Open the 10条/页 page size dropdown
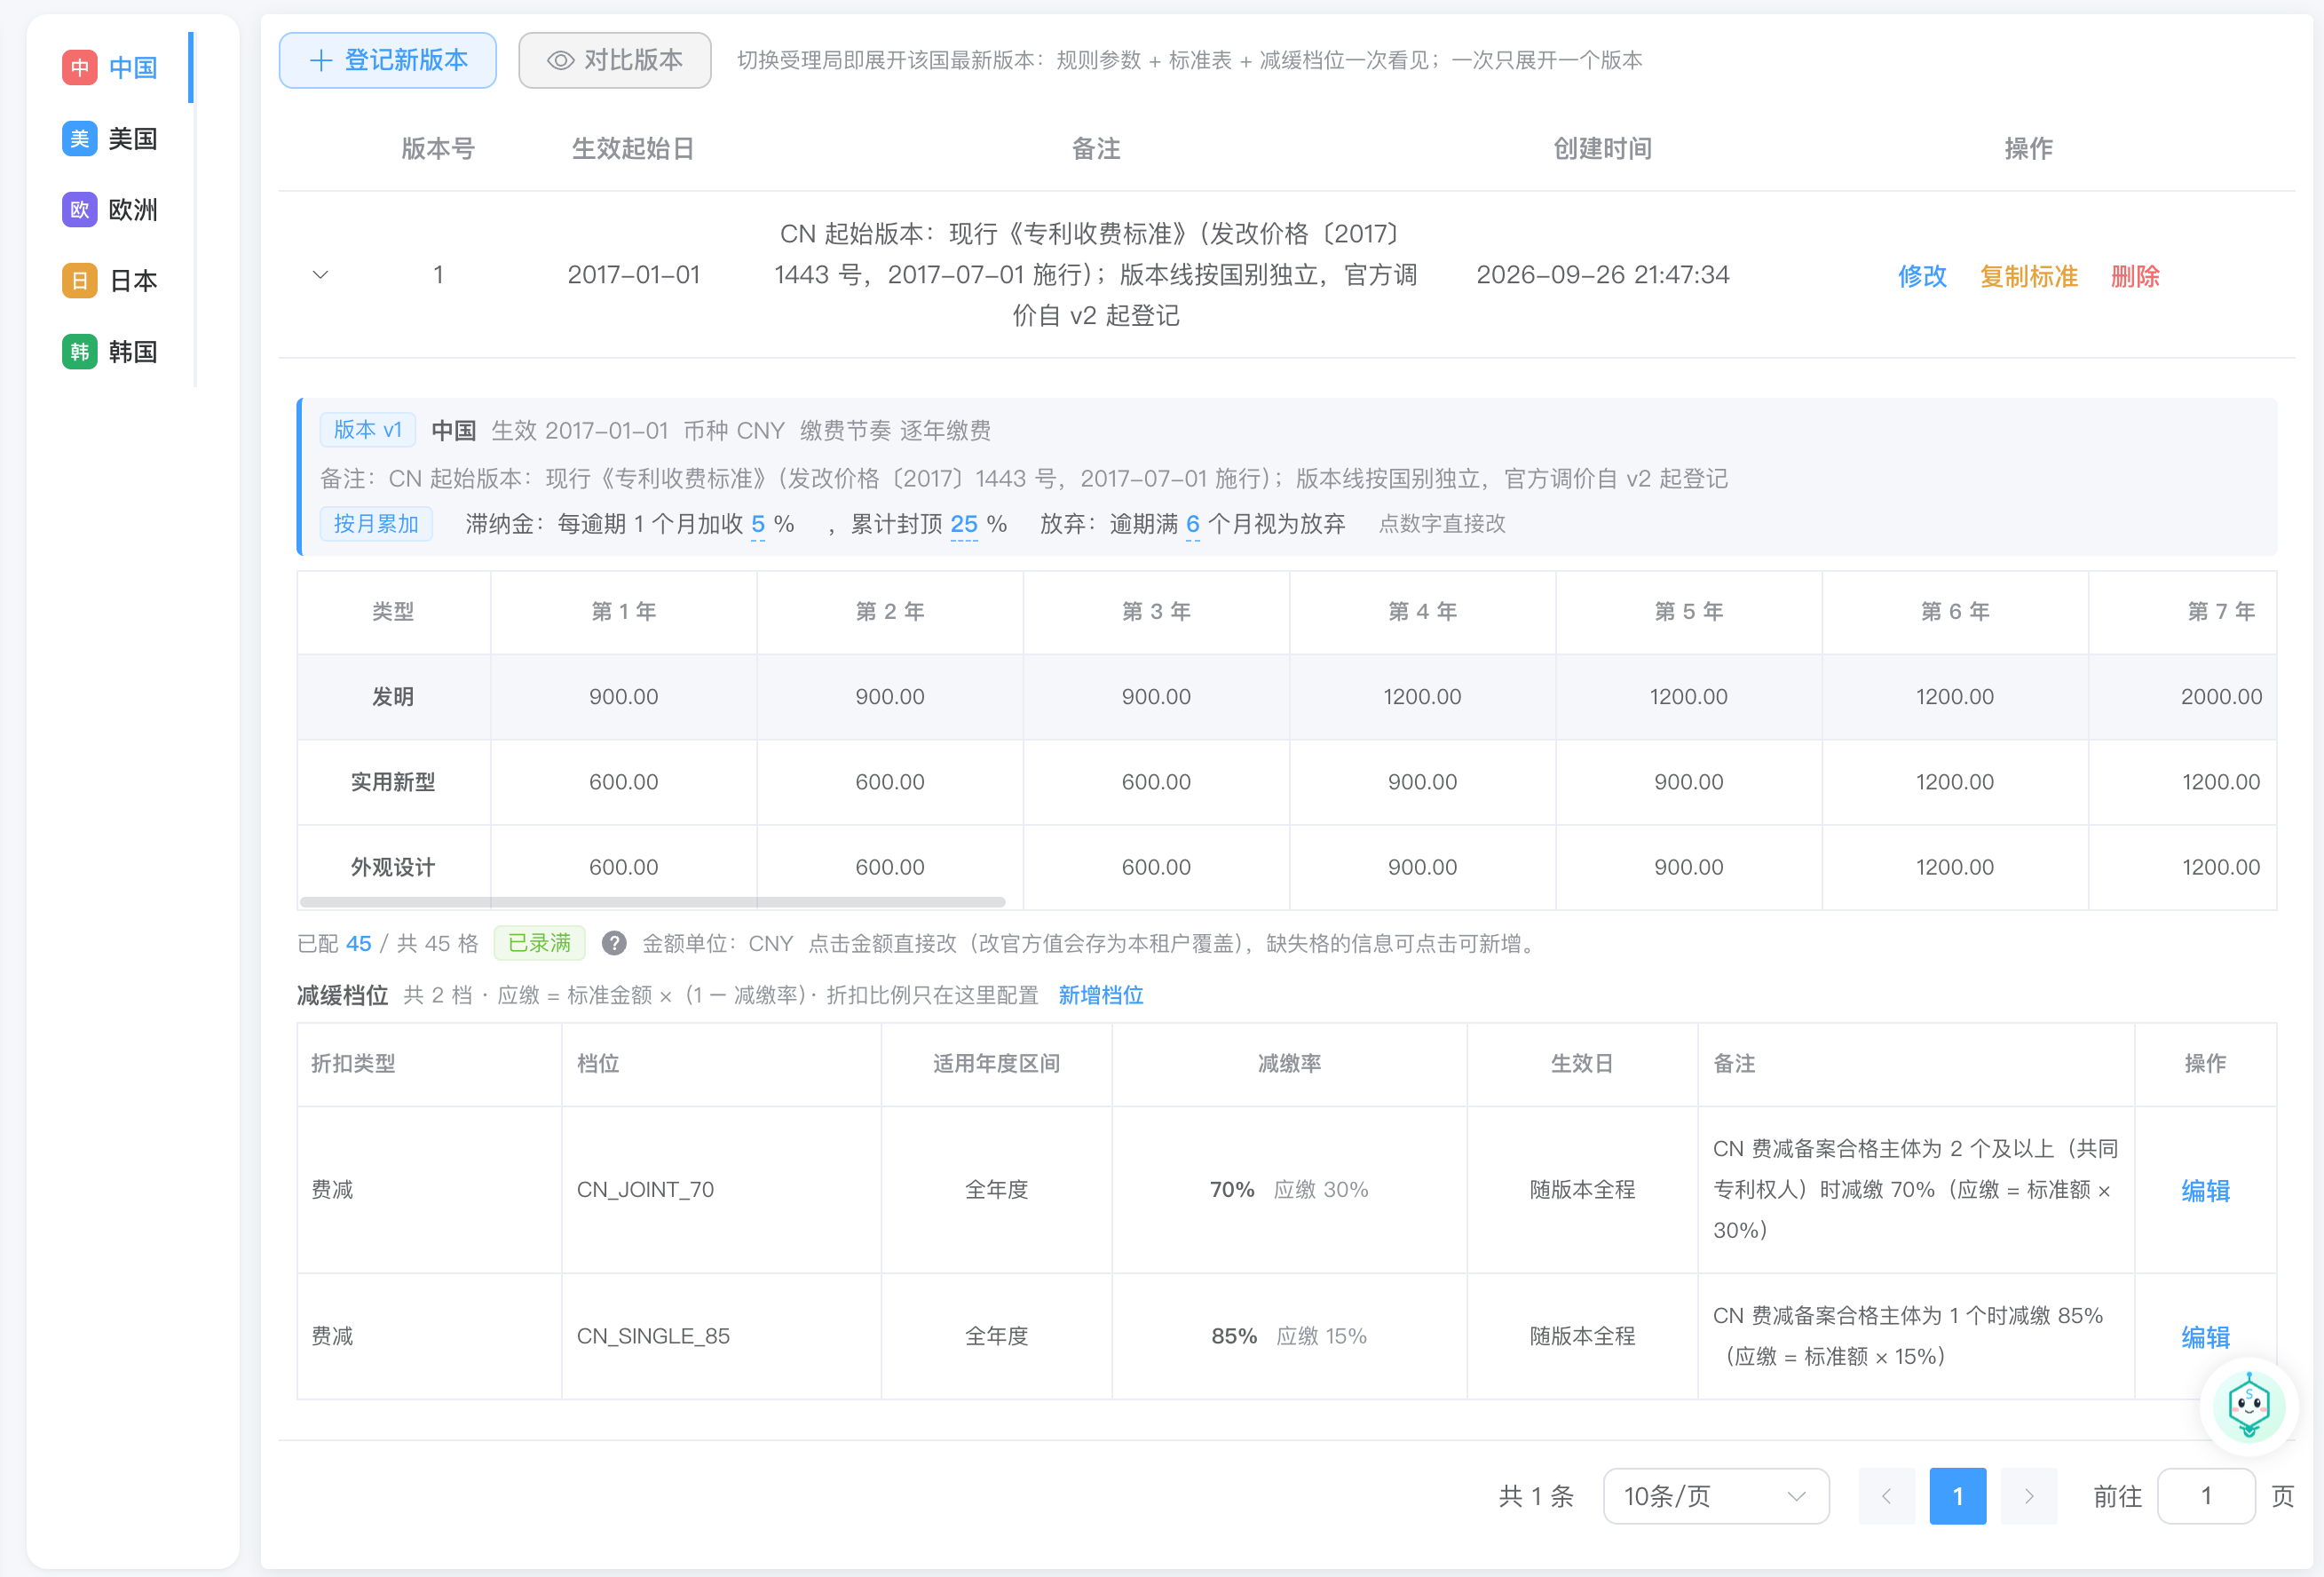 [1716, 1496]
